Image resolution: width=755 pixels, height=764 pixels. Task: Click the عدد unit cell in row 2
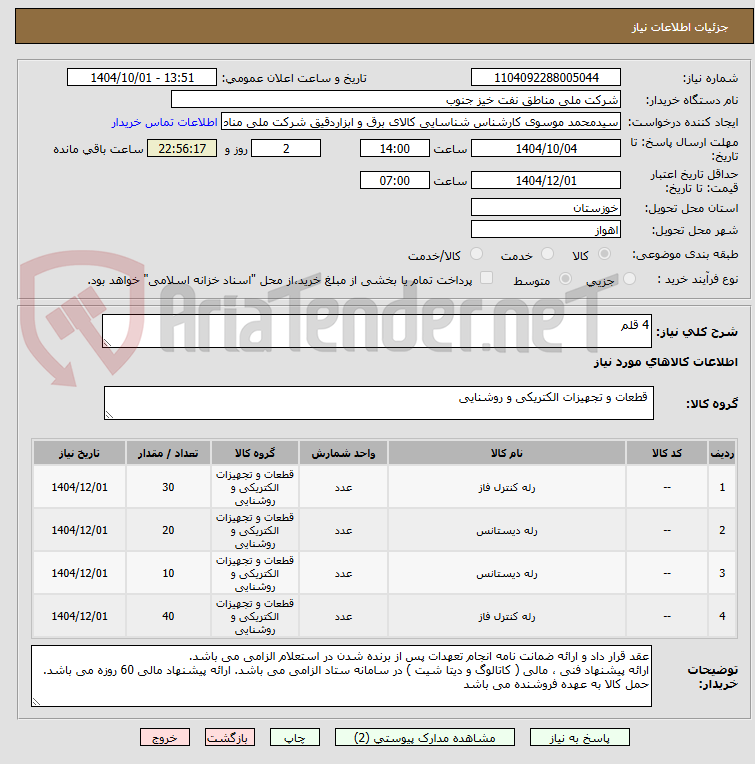pos(343,530)
